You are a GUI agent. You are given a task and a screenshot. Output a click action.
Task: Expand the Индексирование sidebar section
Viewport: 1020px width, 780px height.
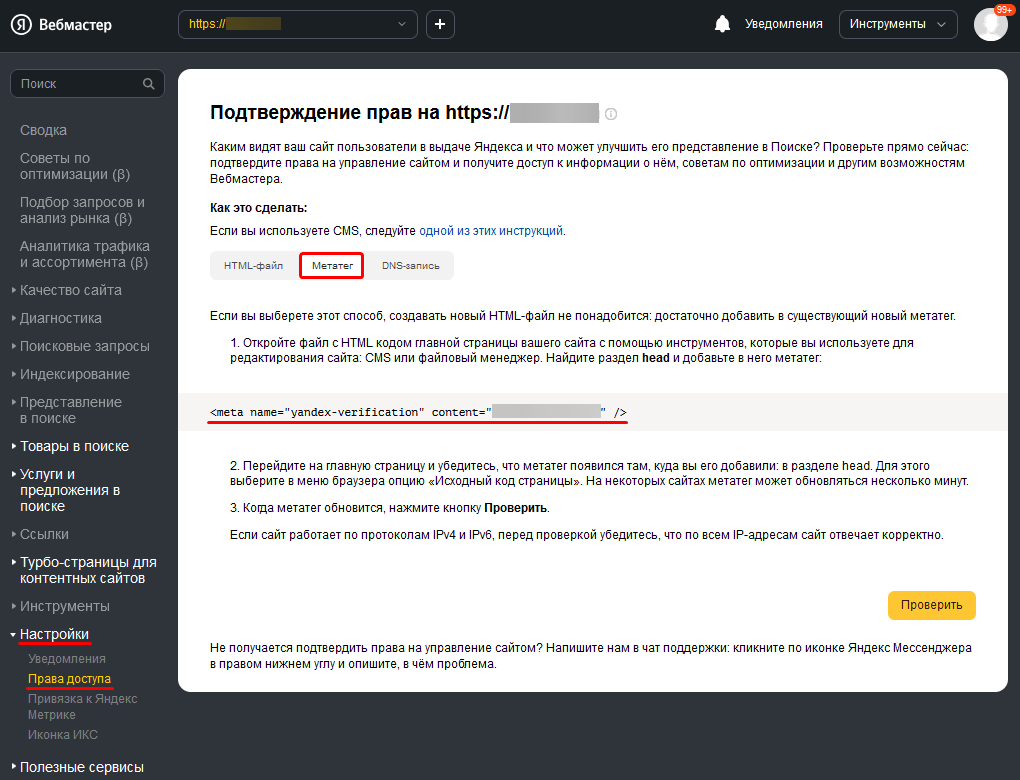coord(74,374)
